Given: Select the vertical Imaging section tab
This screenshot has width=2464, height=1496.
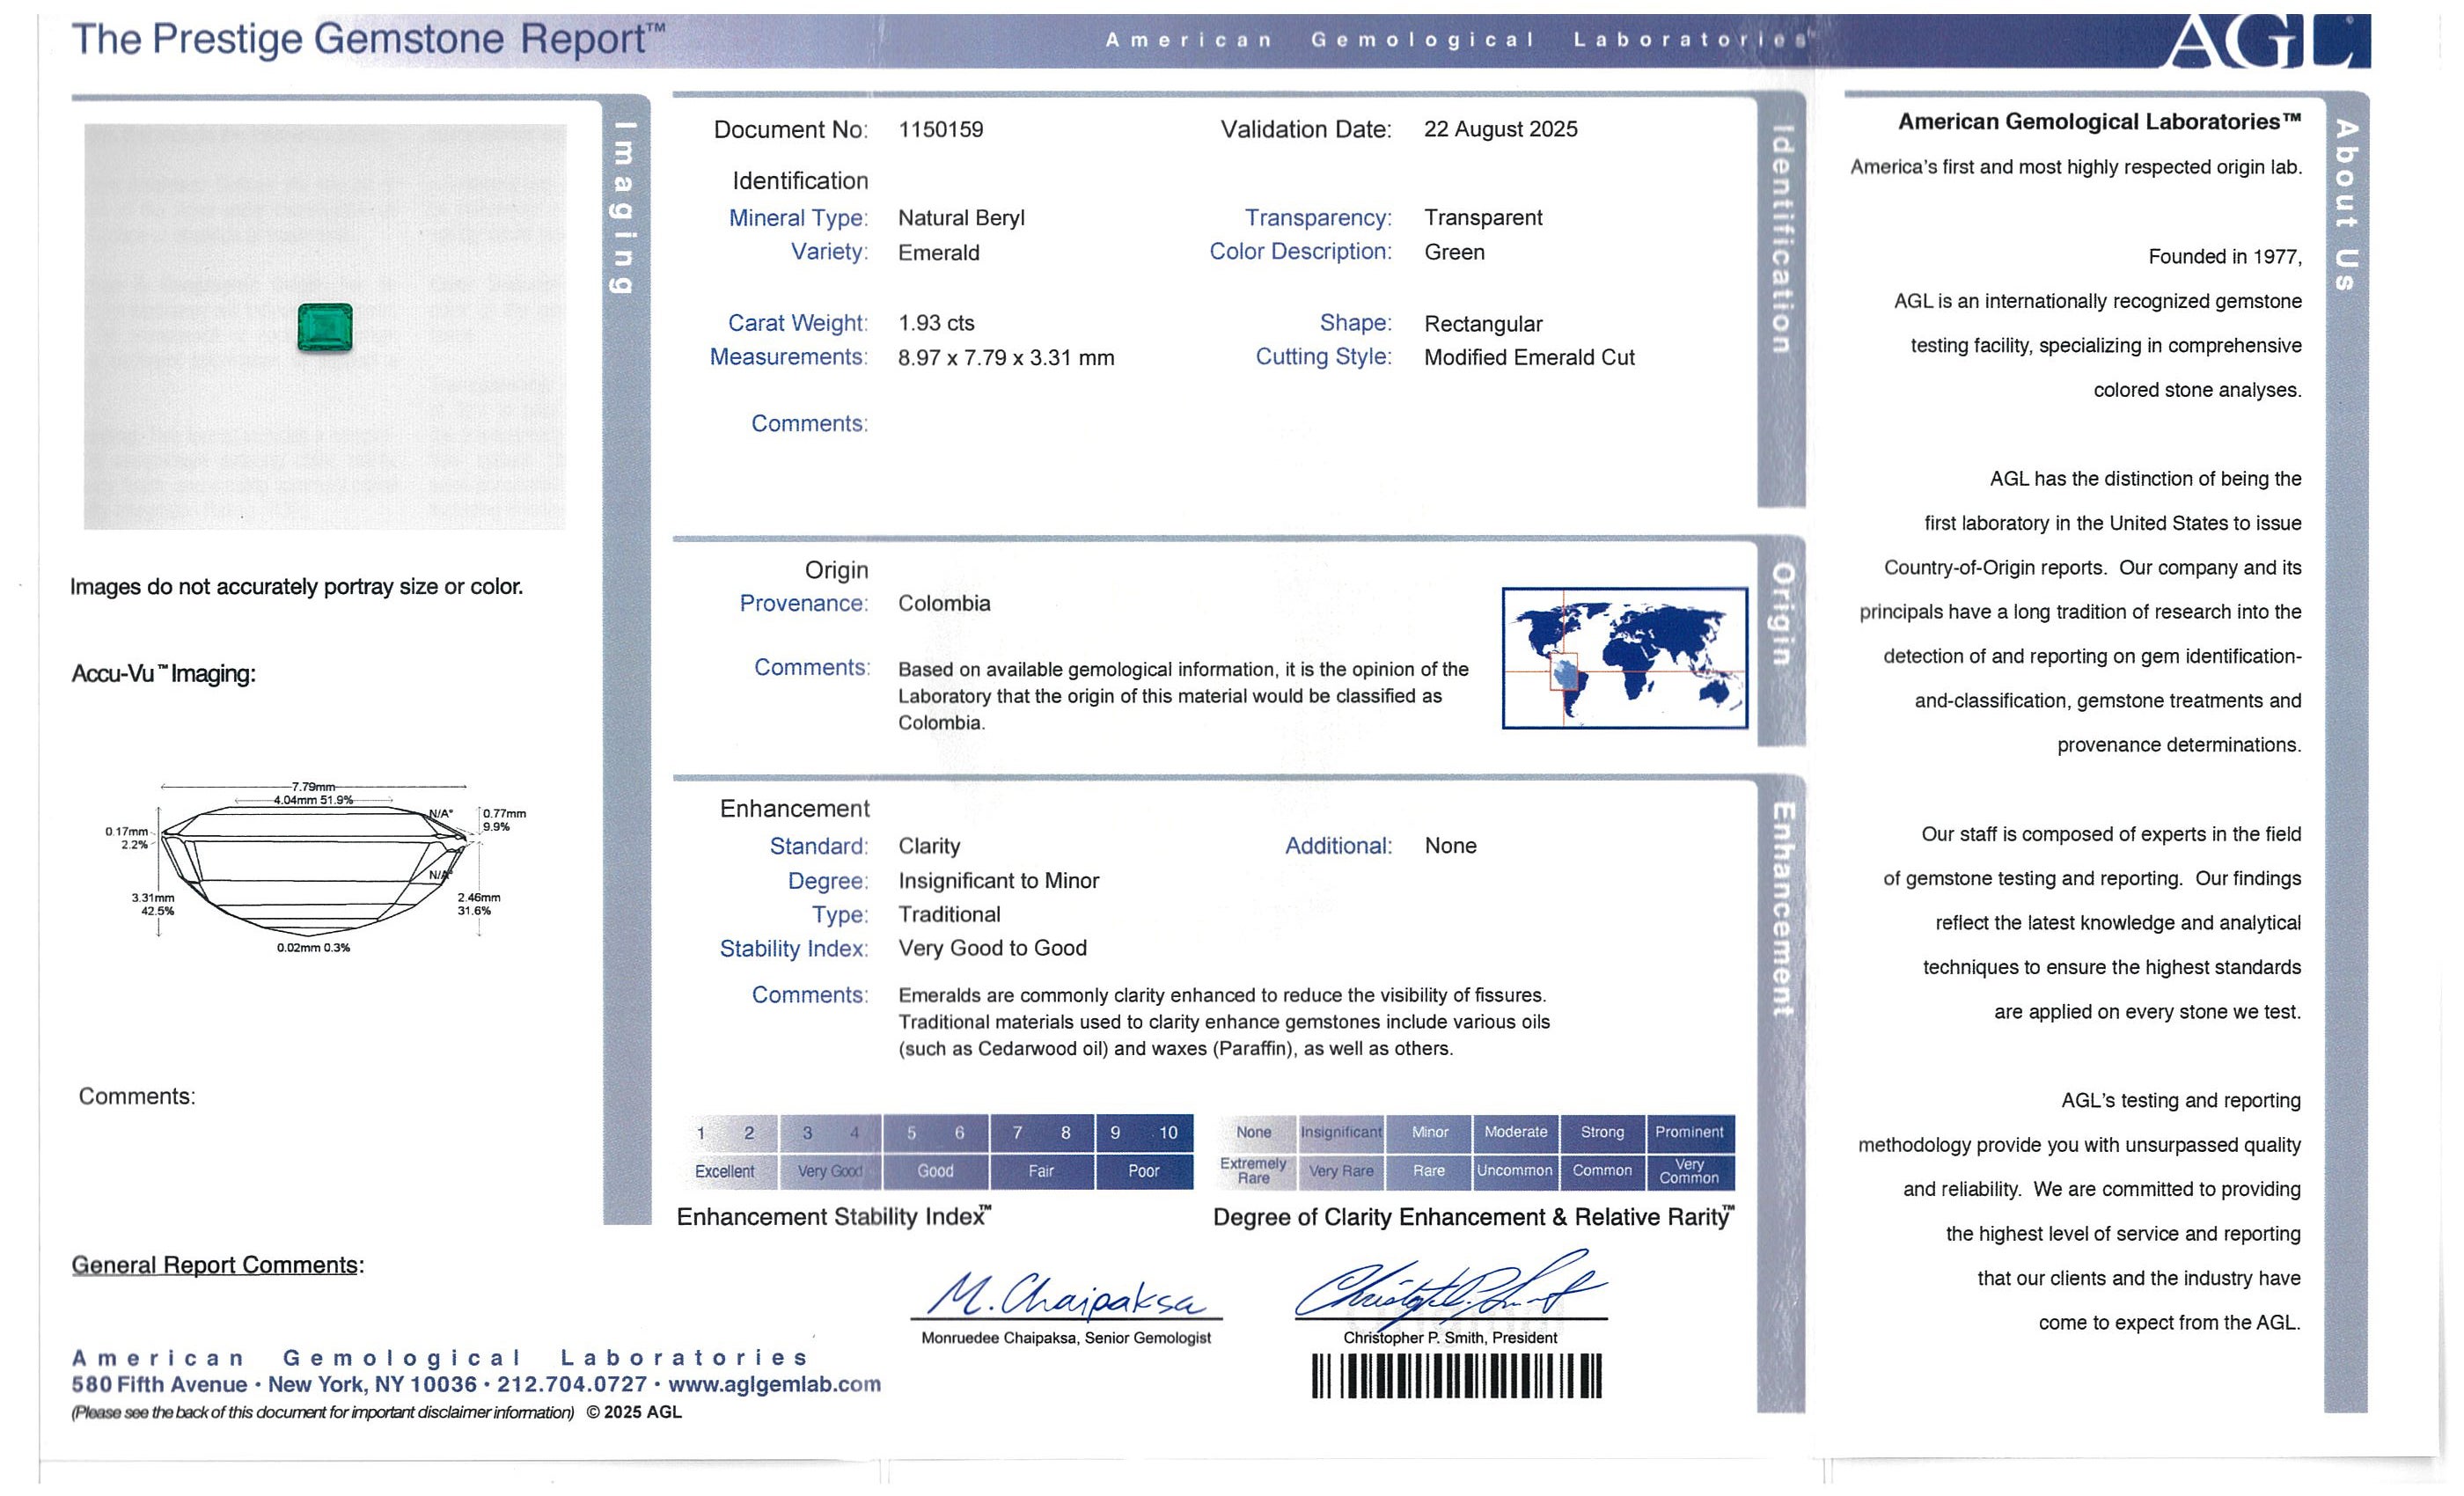Looking at the screenshot, I should point(625,208).
